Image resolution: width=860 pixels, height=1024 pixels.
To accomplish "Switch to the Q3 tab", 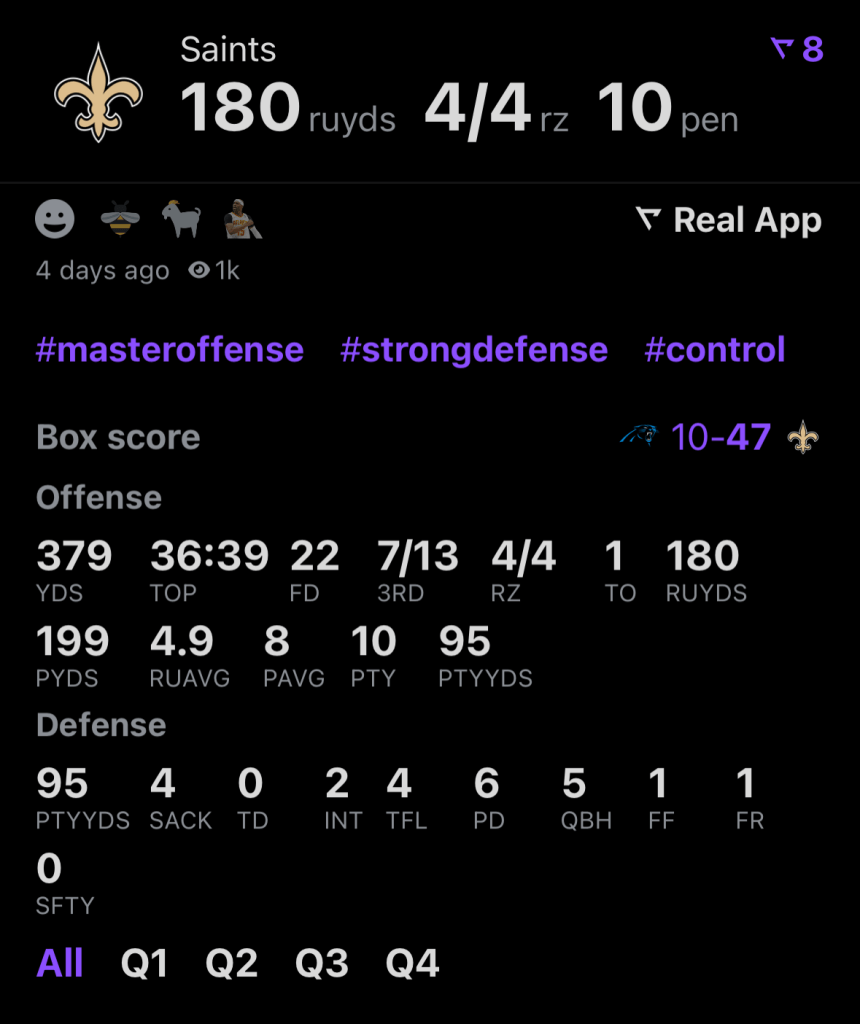I will (x=322, y=964).
